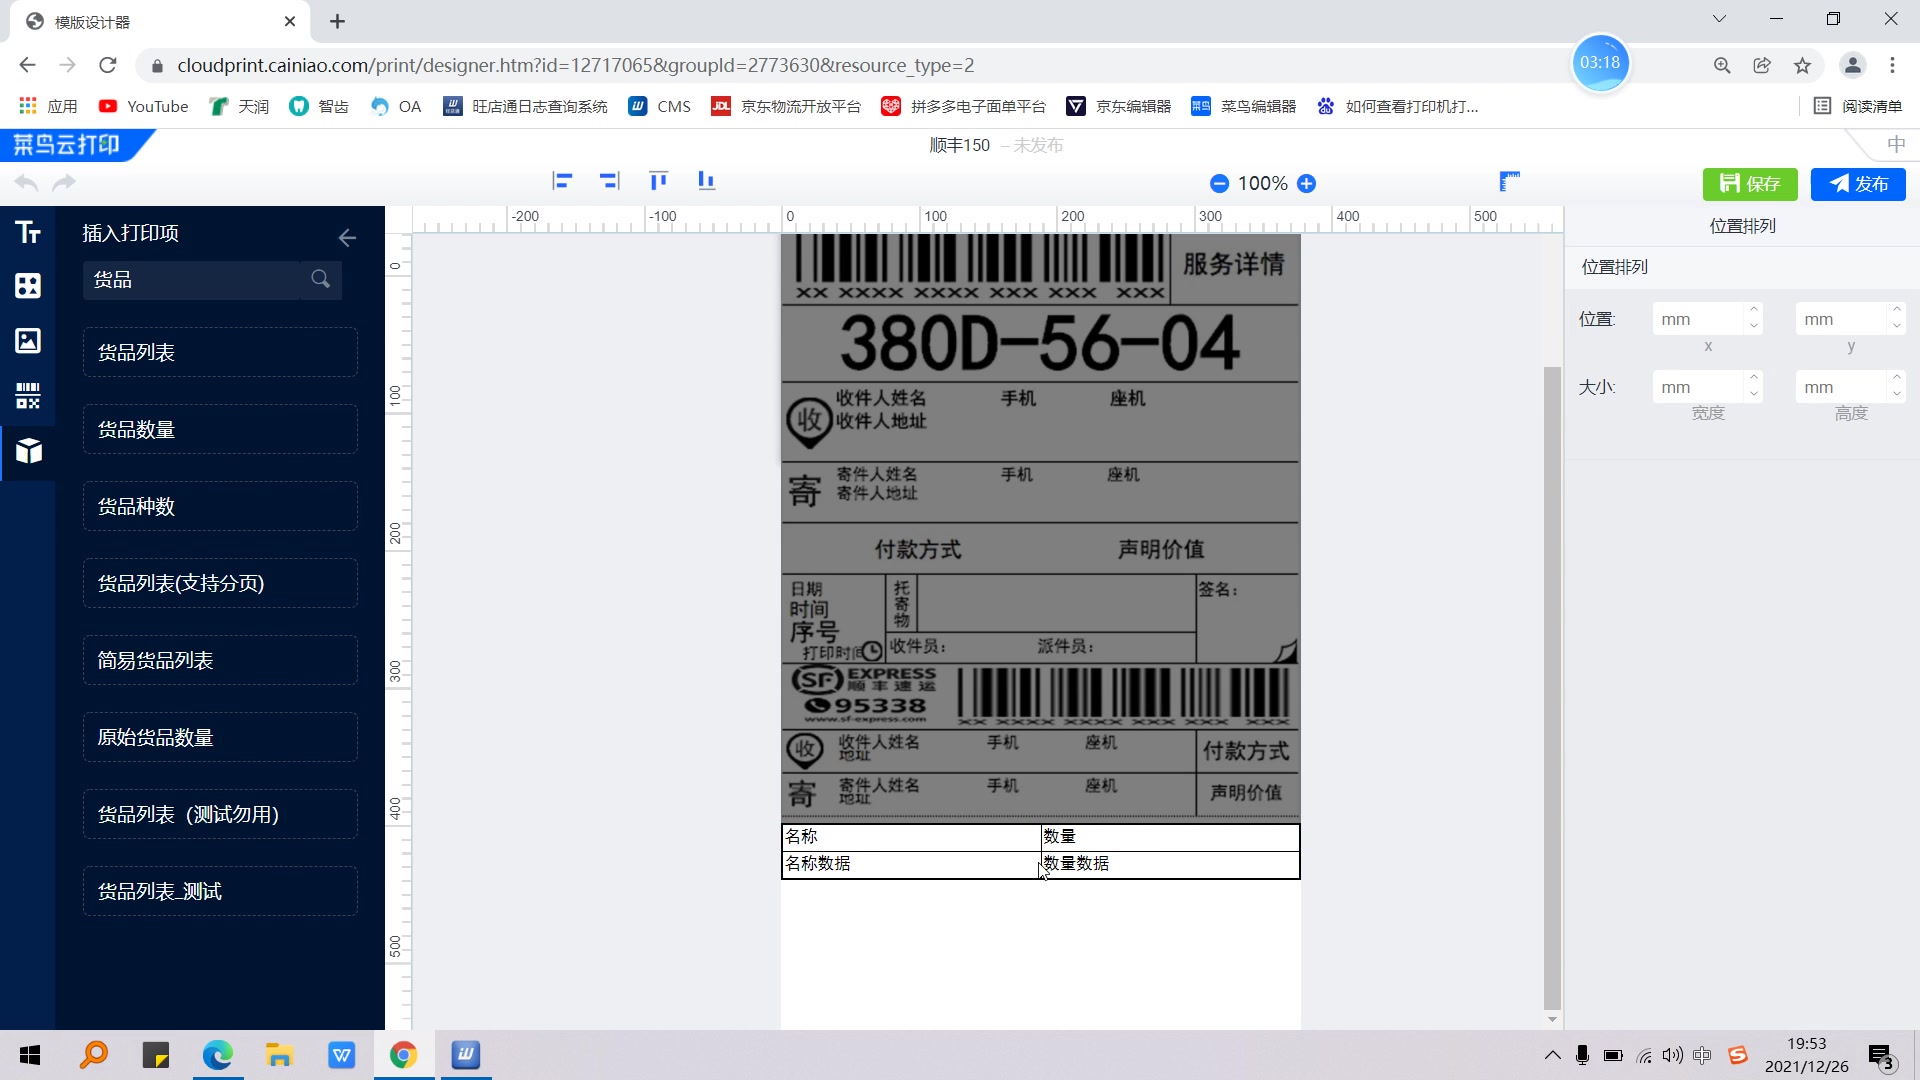Insert the 简易货品列表 item

point(220,660)
